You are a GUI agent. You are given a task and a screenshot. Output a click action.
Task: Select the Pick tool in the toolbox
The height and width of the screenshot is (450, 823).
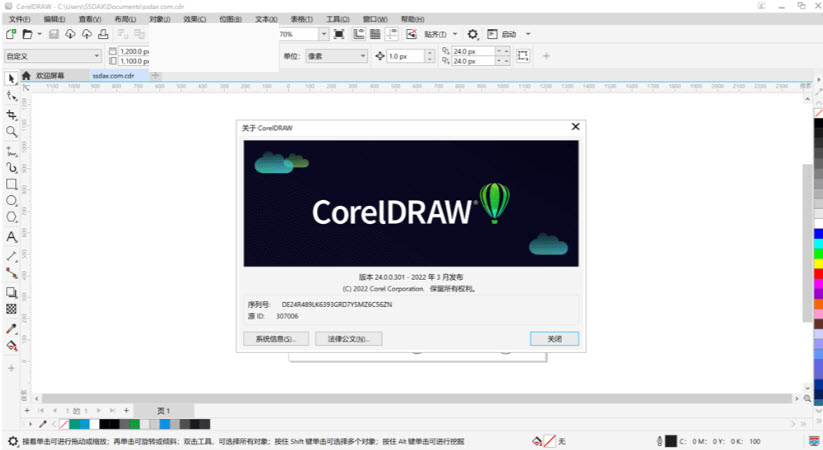pos(11,79)
